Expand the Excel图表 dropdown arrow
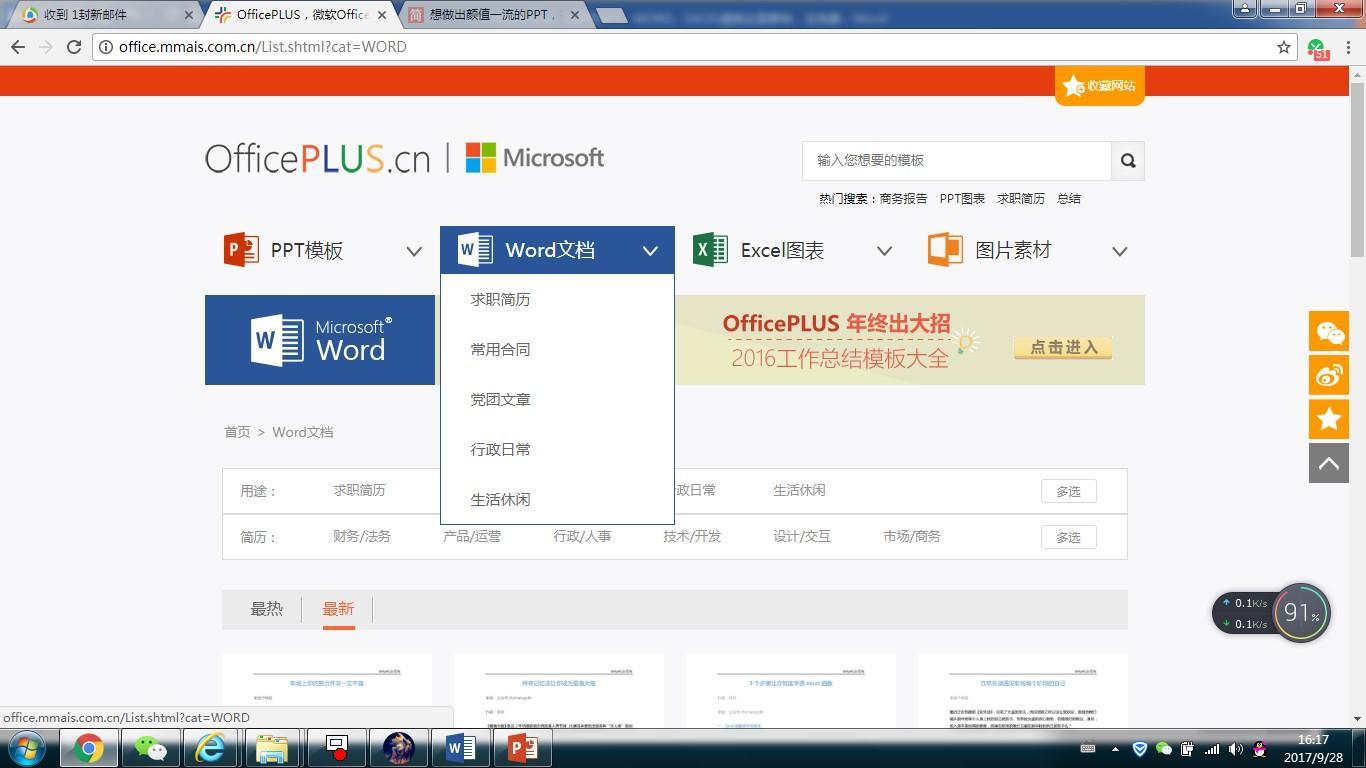 coord(884,251)
